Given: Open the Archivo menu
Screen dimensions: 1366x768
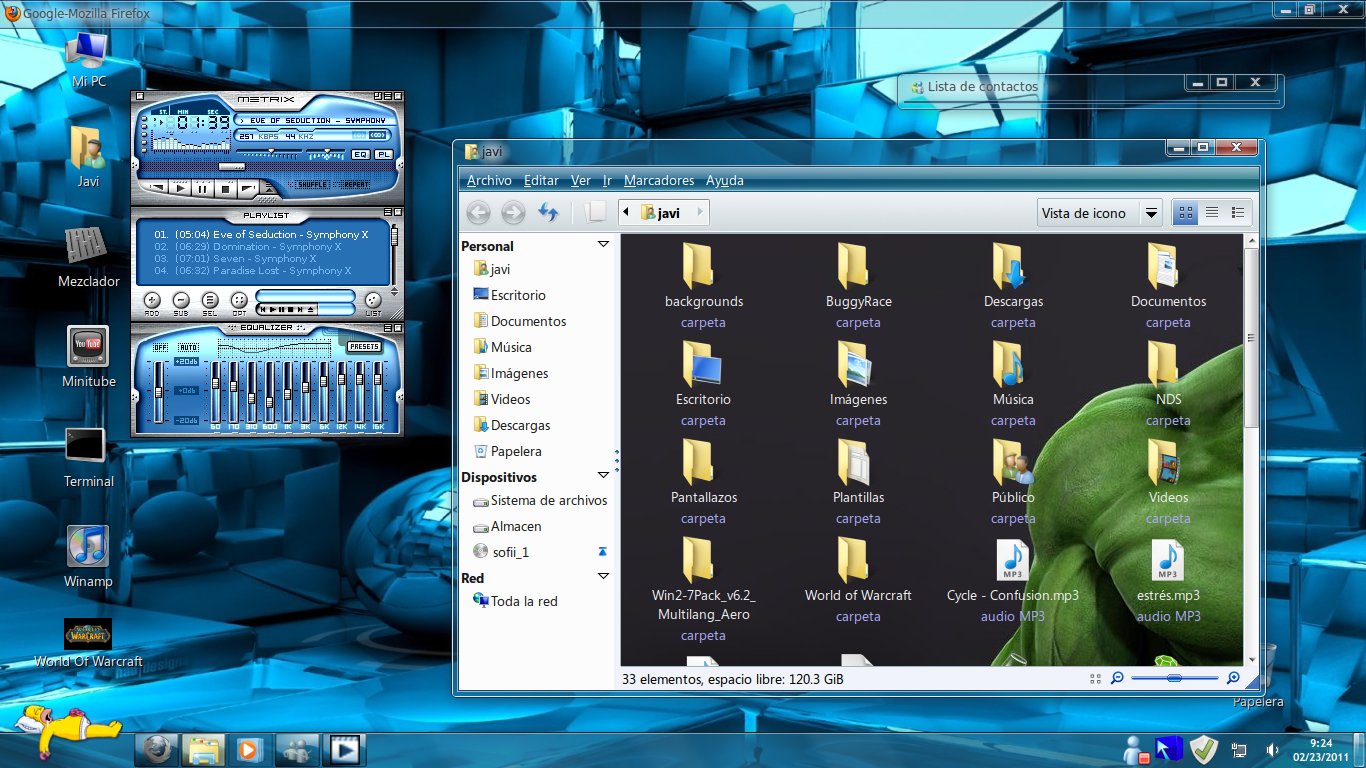Looking at the screenshot, I should click(x=489, y=181).
